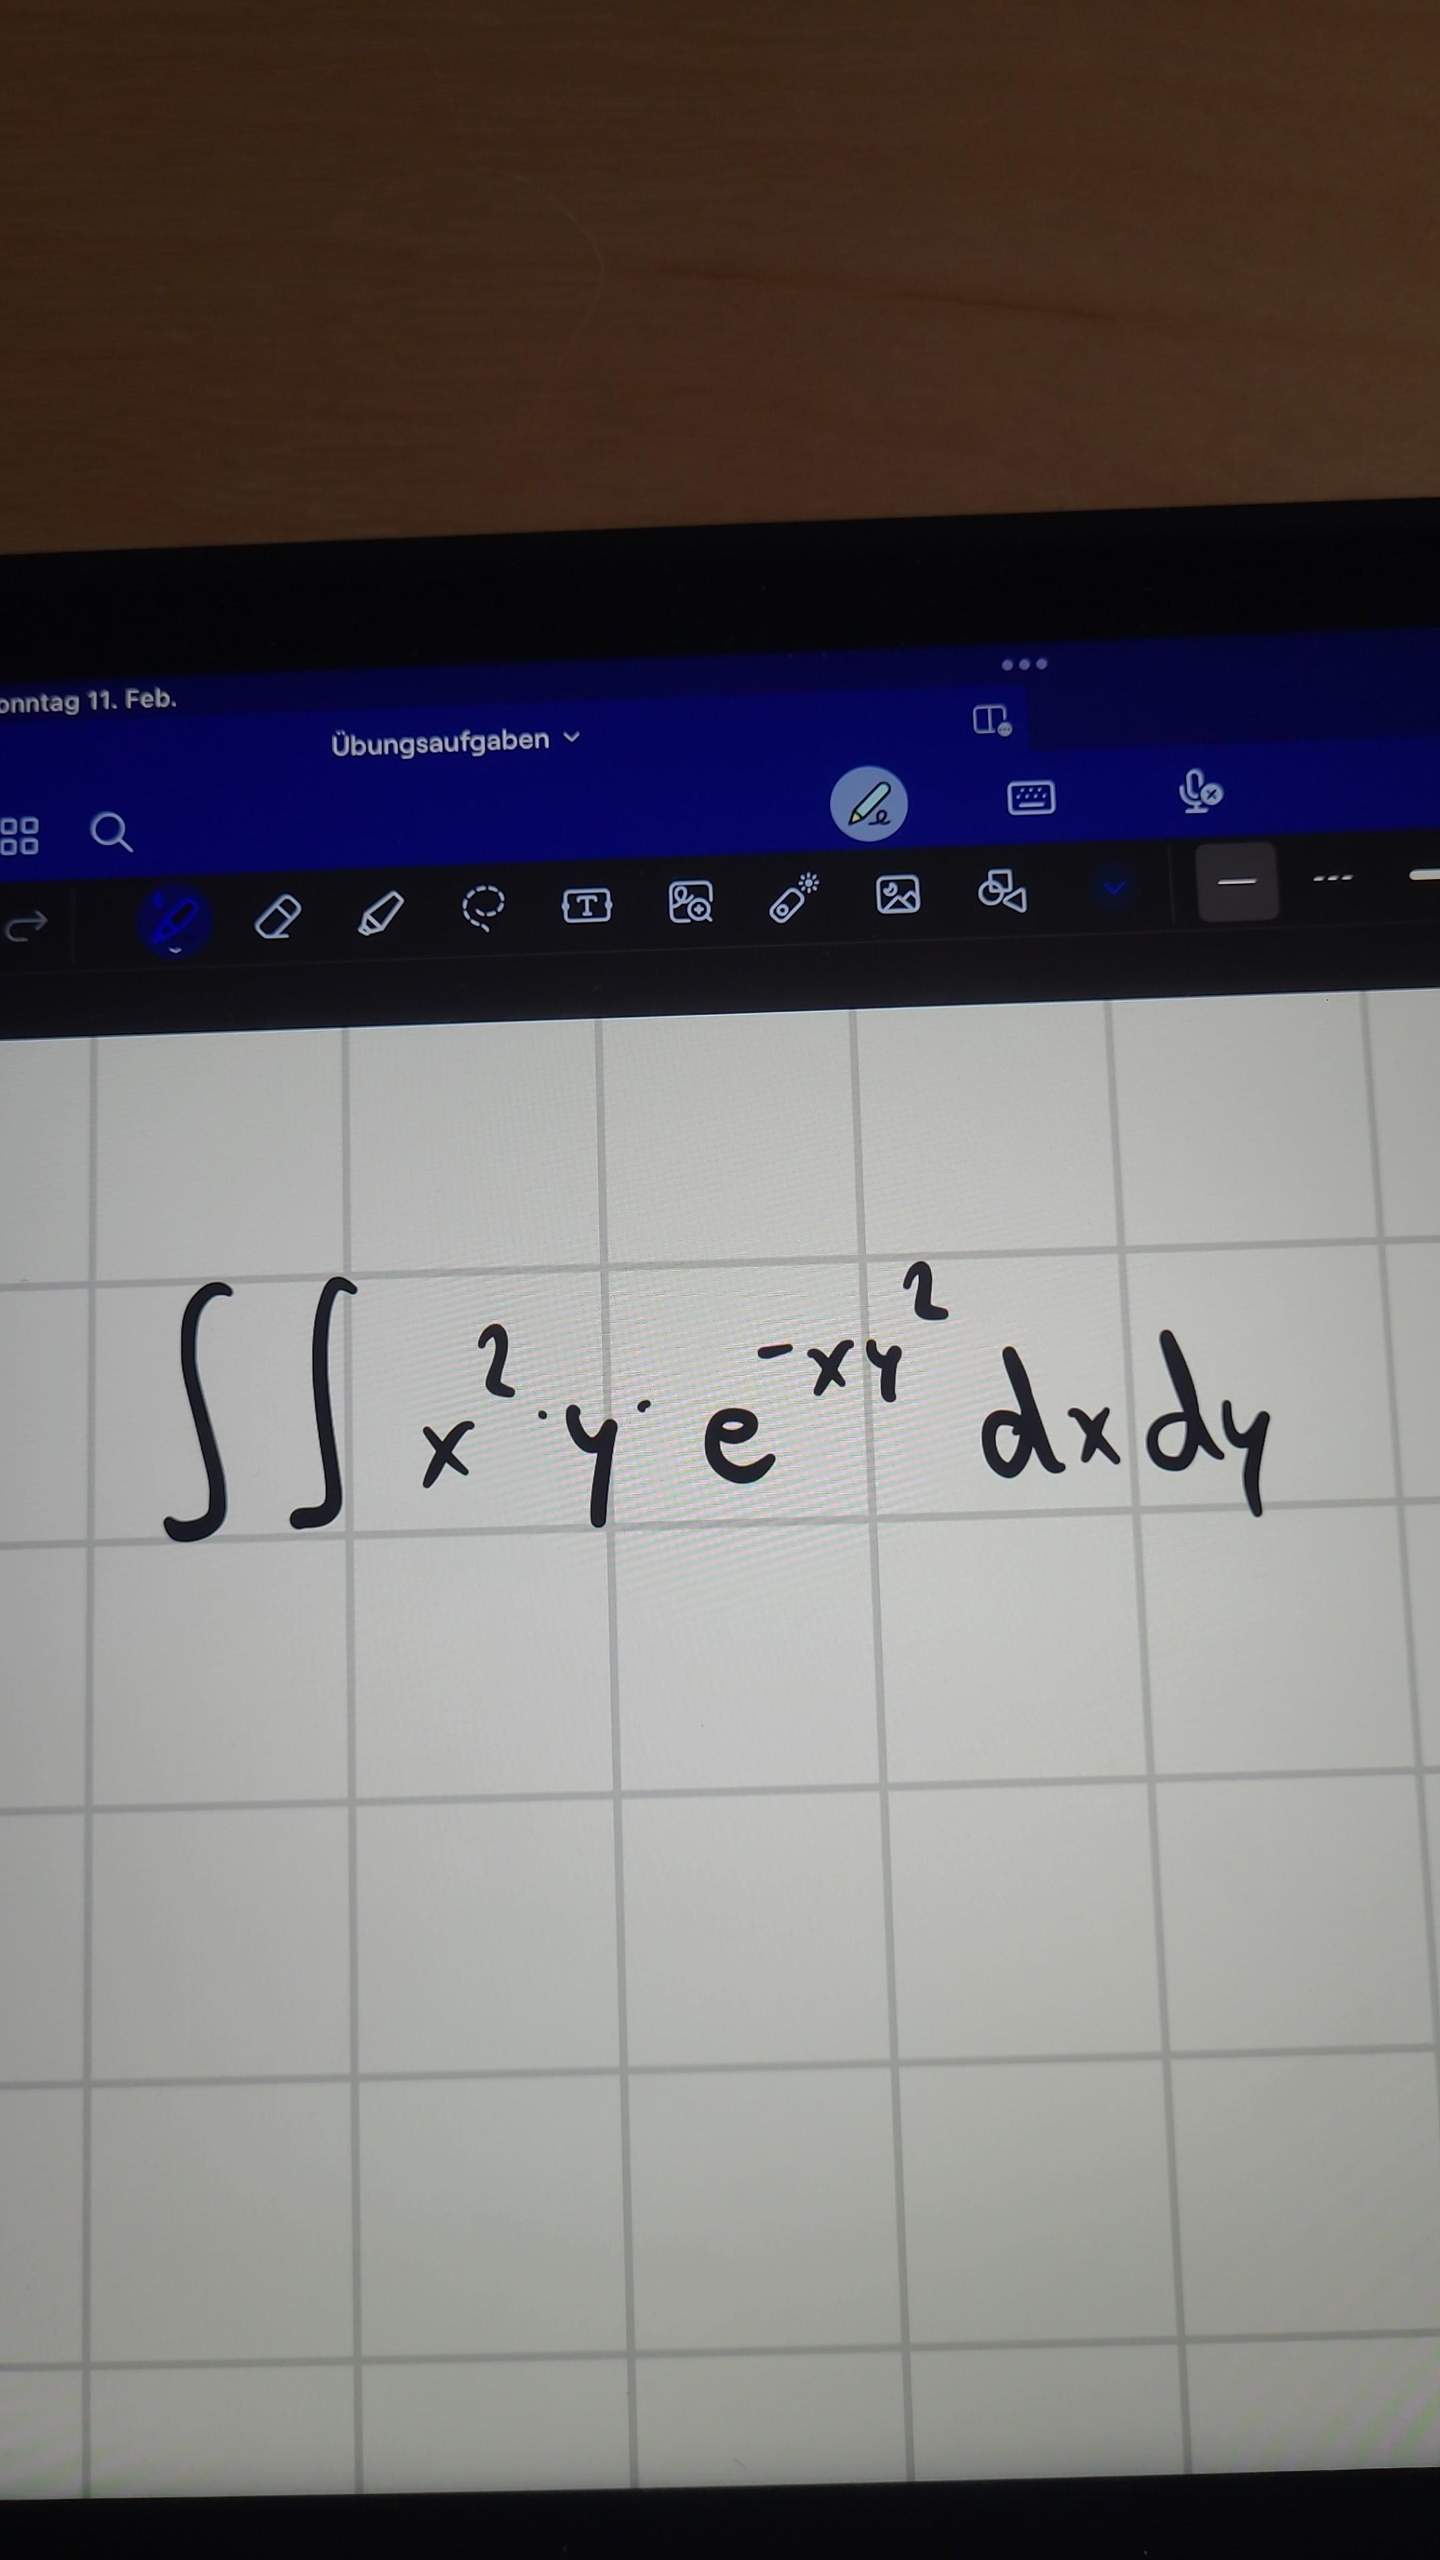Select the Lasso selection tool

coord(483,907)
